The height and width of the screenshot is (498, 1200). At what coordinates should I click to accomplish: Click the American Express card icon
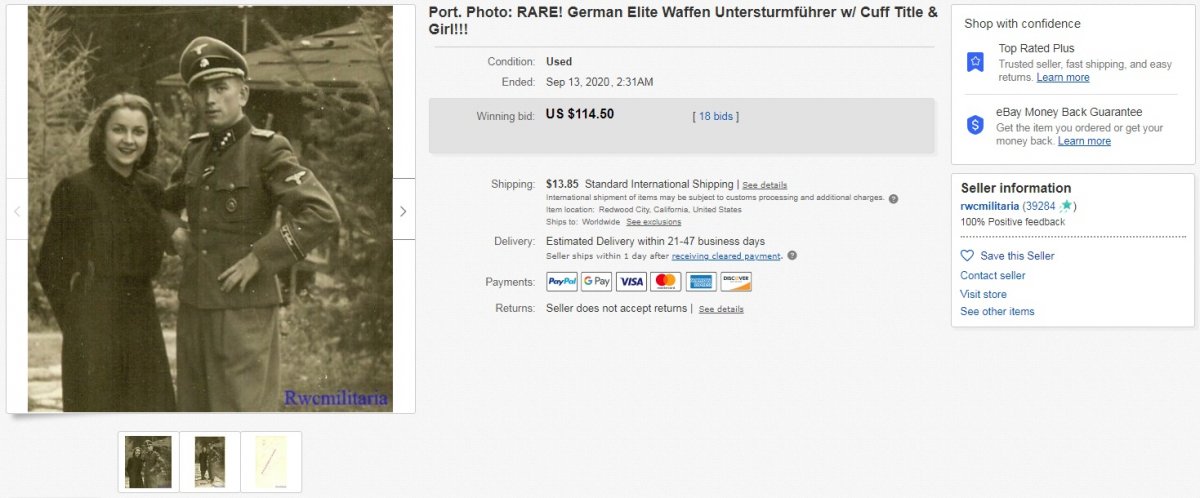(x=701, y=282)
